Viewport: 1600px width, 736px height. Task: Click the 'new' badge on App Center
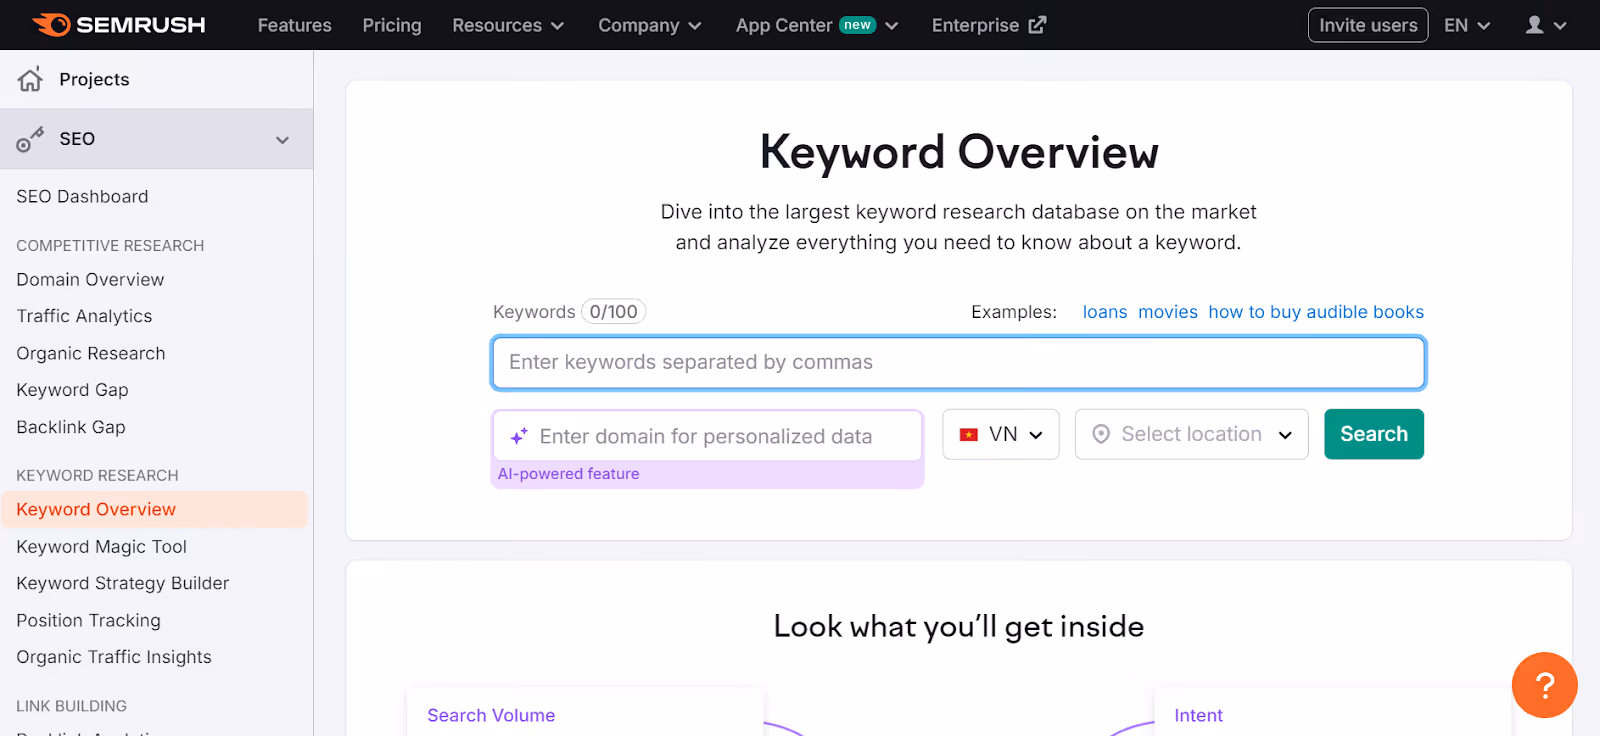click(857, 25)
